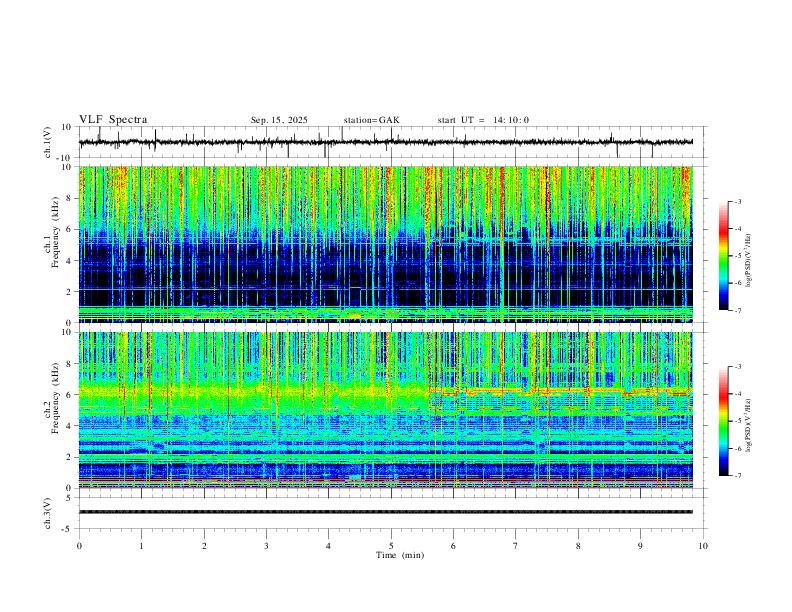Click the "-3" label on ch.1 color bar
The image size is (792, 612).
738,201
